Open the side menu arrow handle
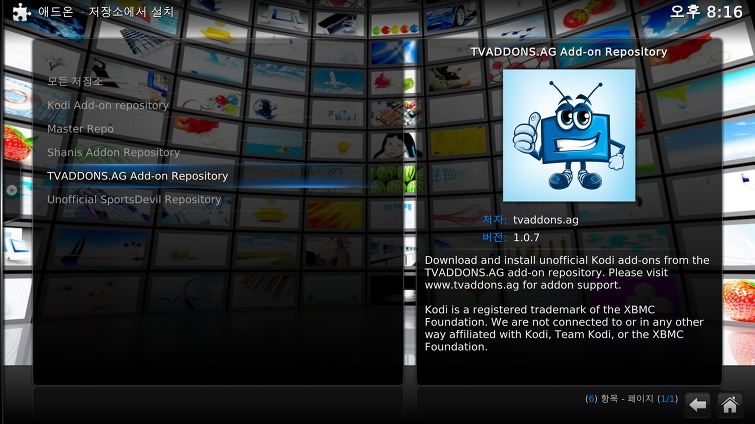 coord(12,190)
